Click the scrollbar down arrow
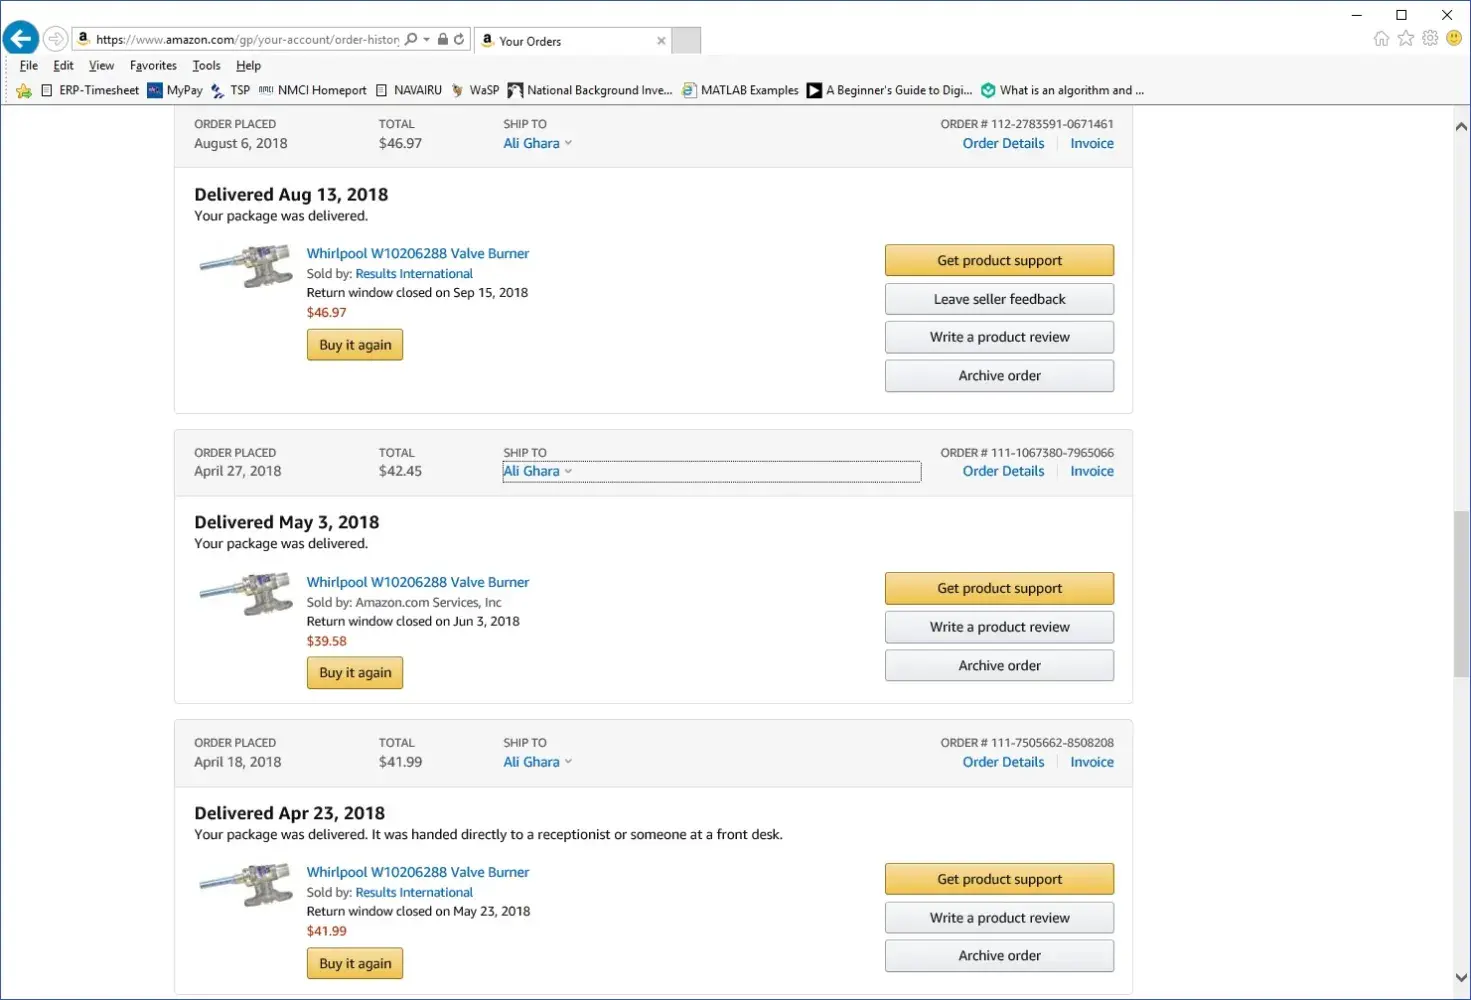 click(1461, 977)
